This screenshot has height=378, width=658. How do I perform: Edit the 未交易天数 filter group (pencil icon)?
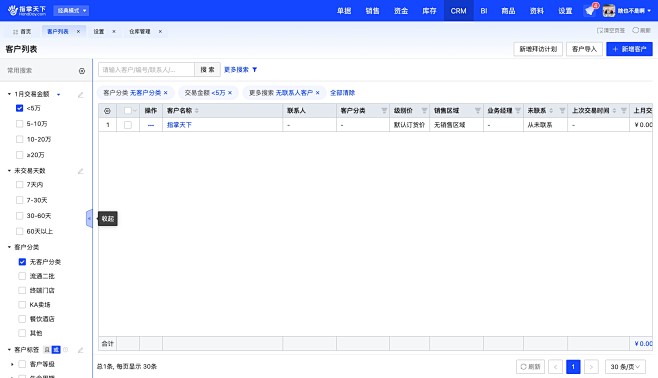tap(81, 171)
